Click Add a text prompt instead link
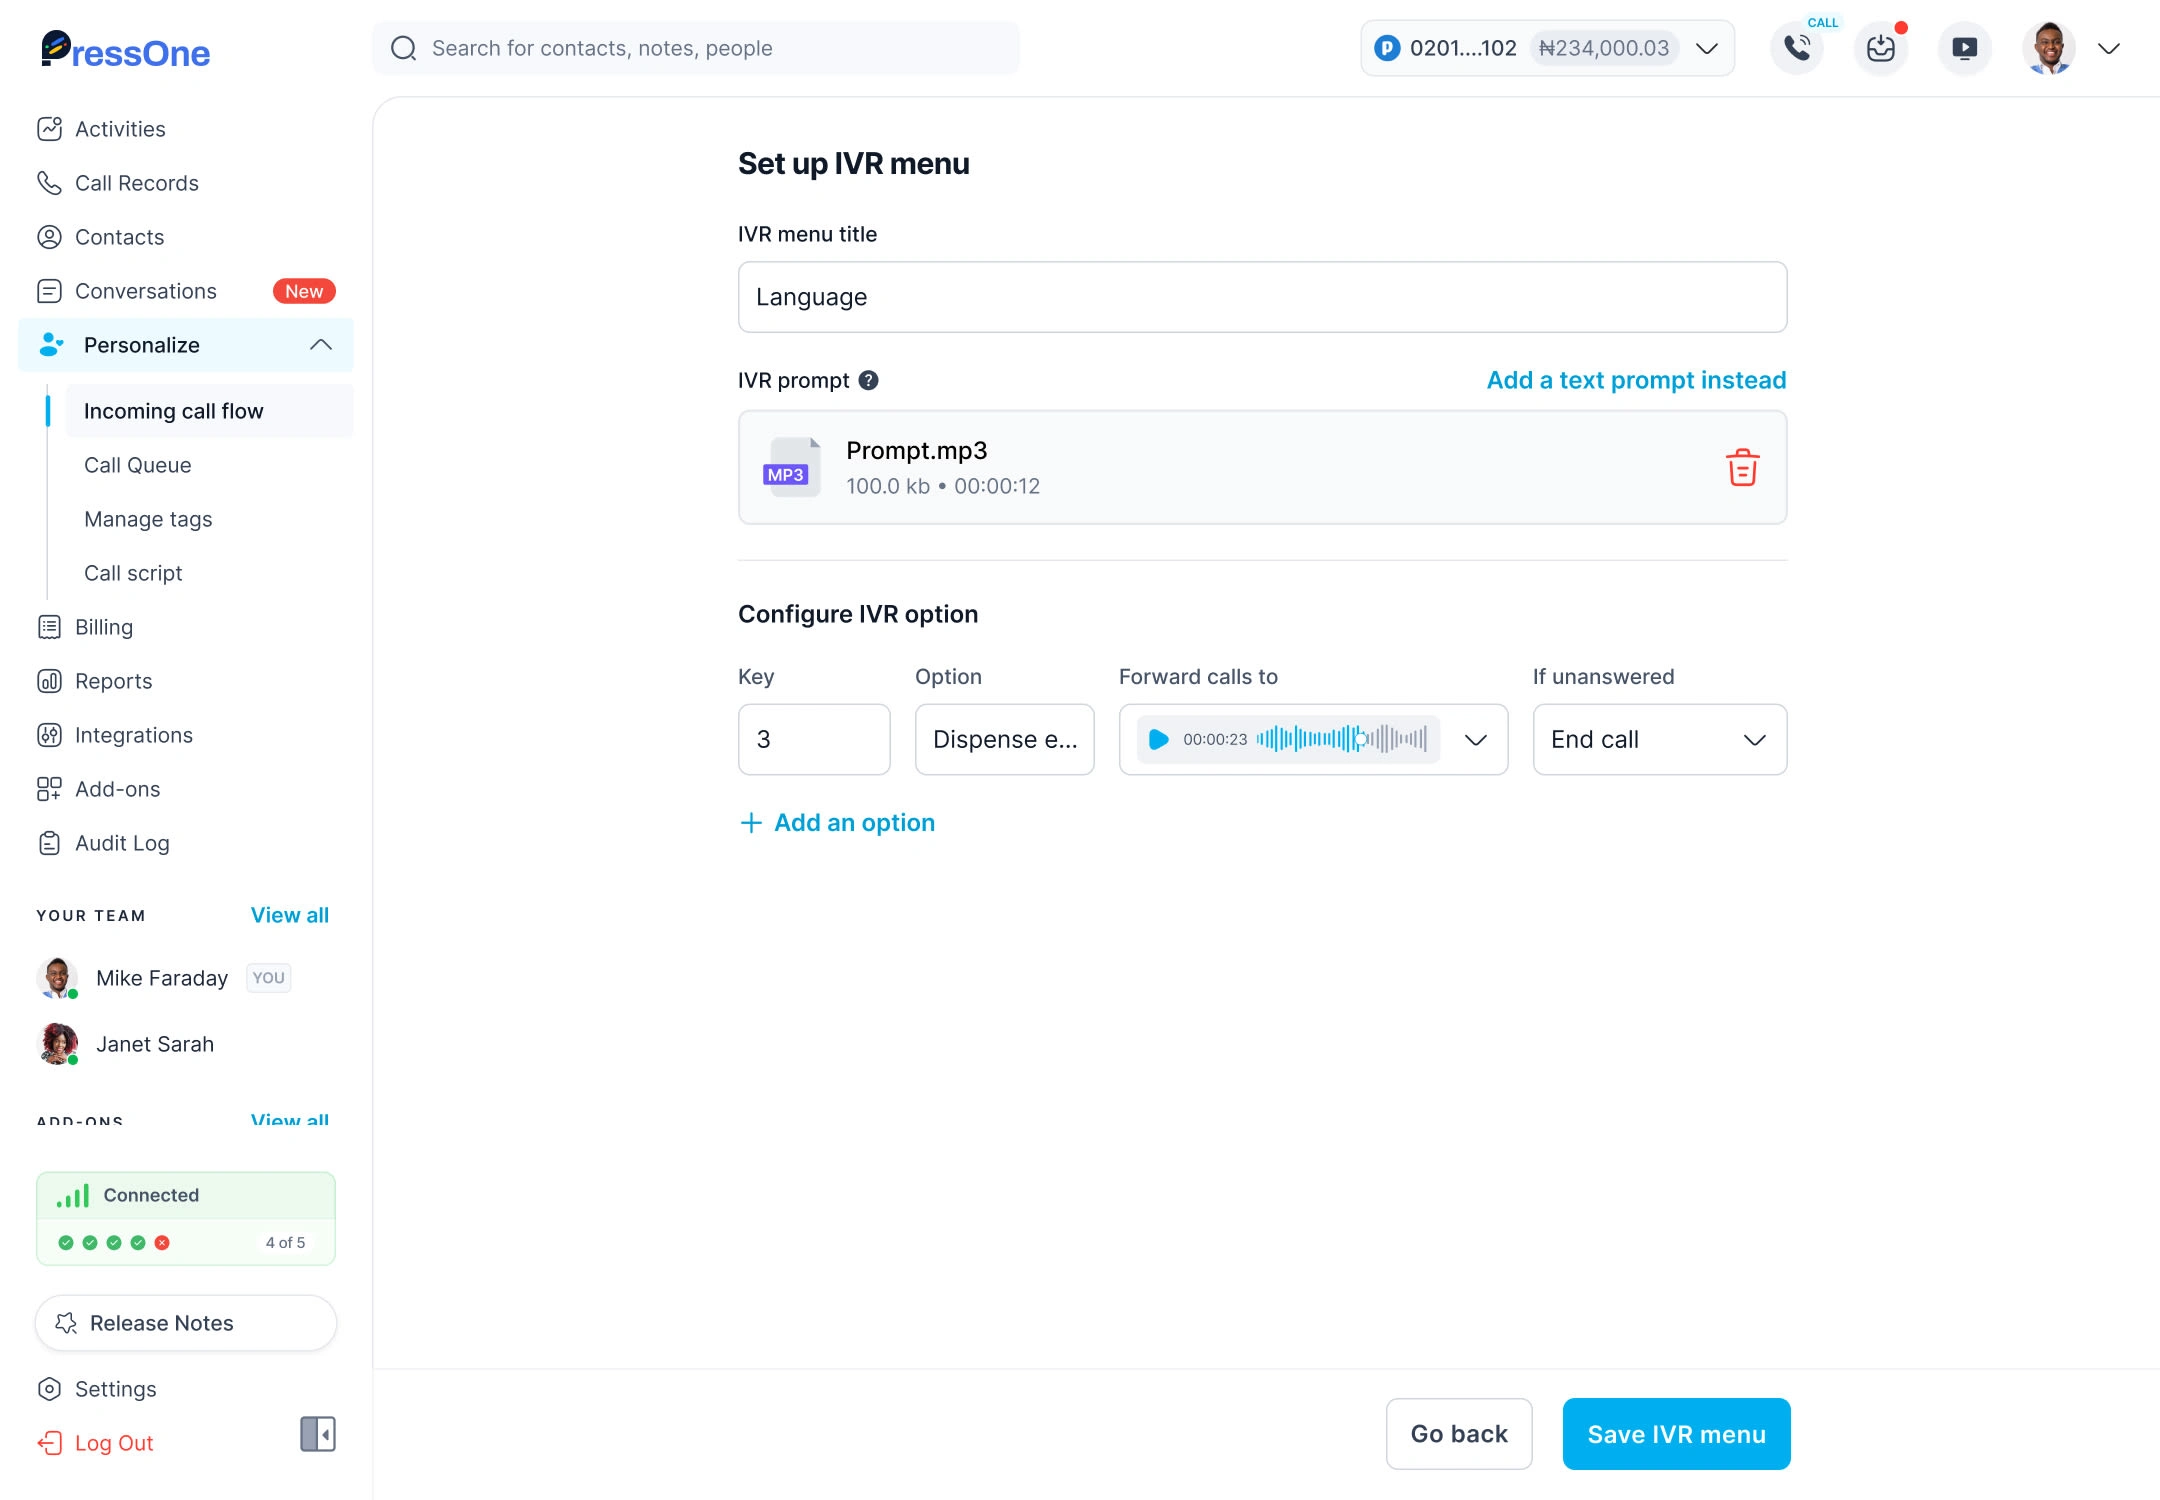The height and width of the screenshot is (1500, 2160). [1636, 380]
